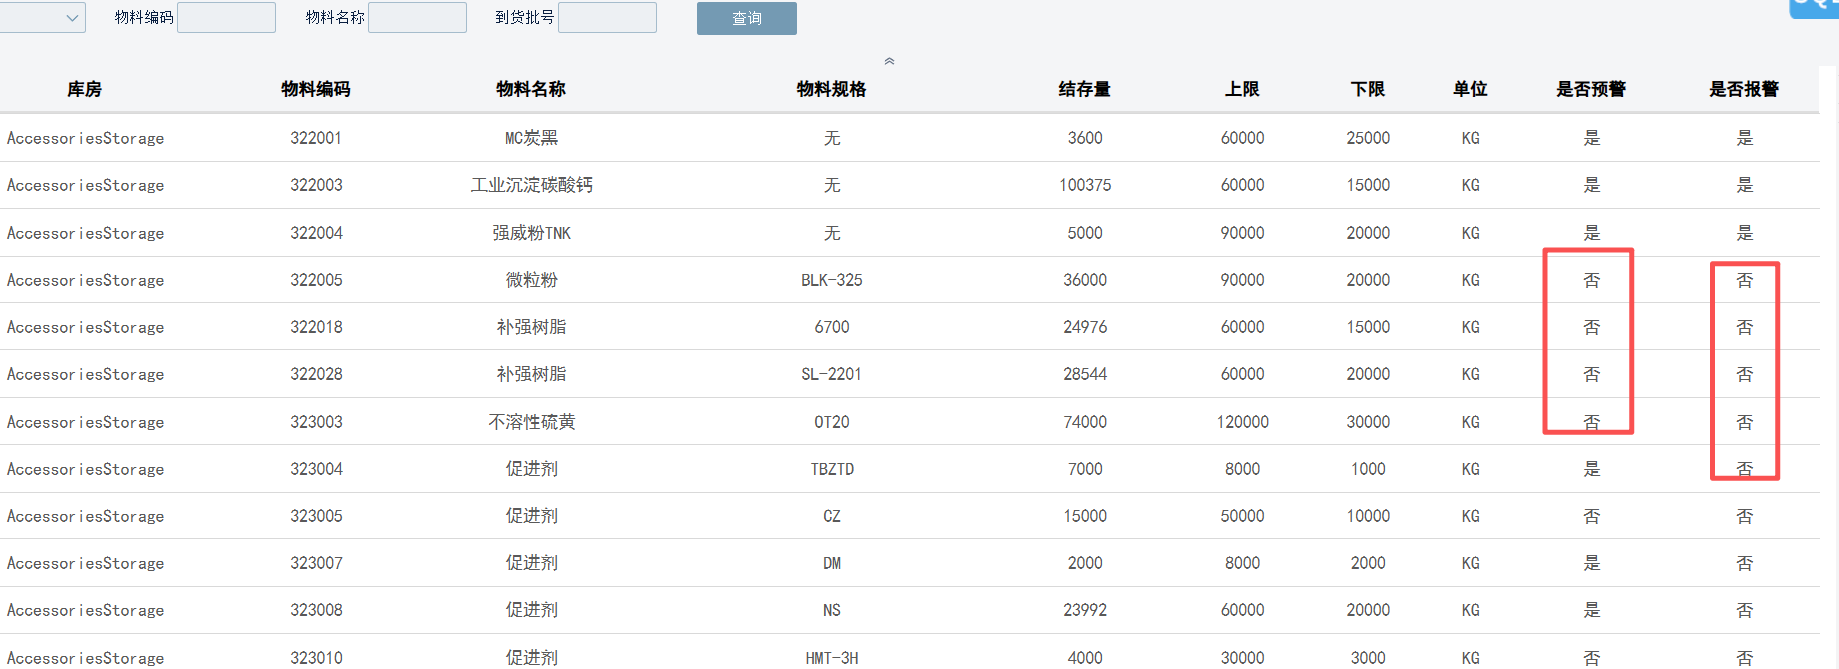Viewport: 1839px width, 669px height.
Task: Click the 是否报警 value for row 322001
Action: coord(1744,138)
